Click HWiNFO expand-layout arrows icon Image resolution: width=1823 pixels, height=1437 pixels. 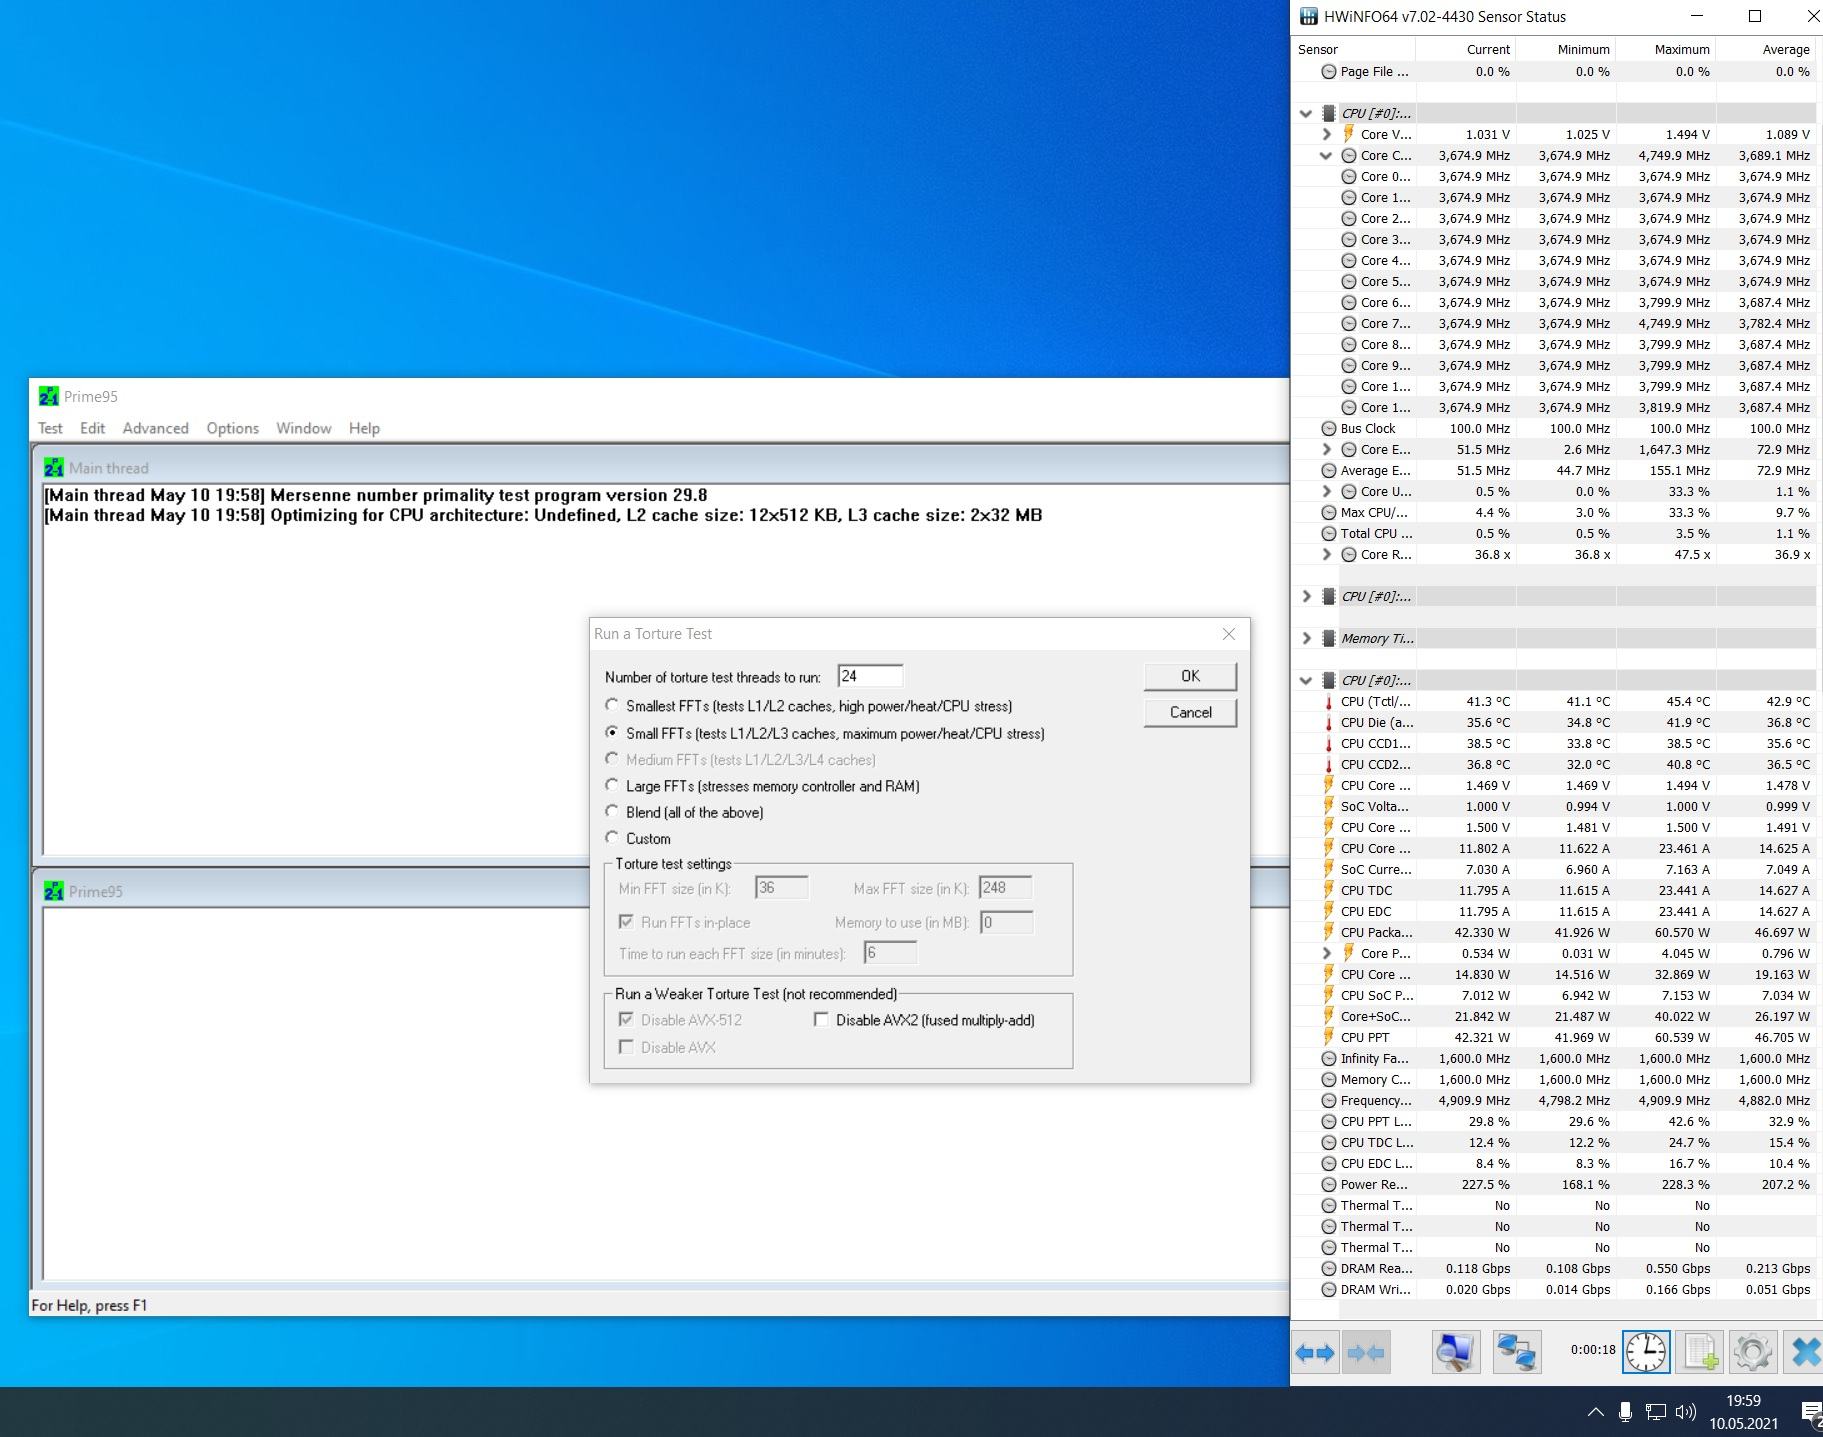(1315, 1353)
